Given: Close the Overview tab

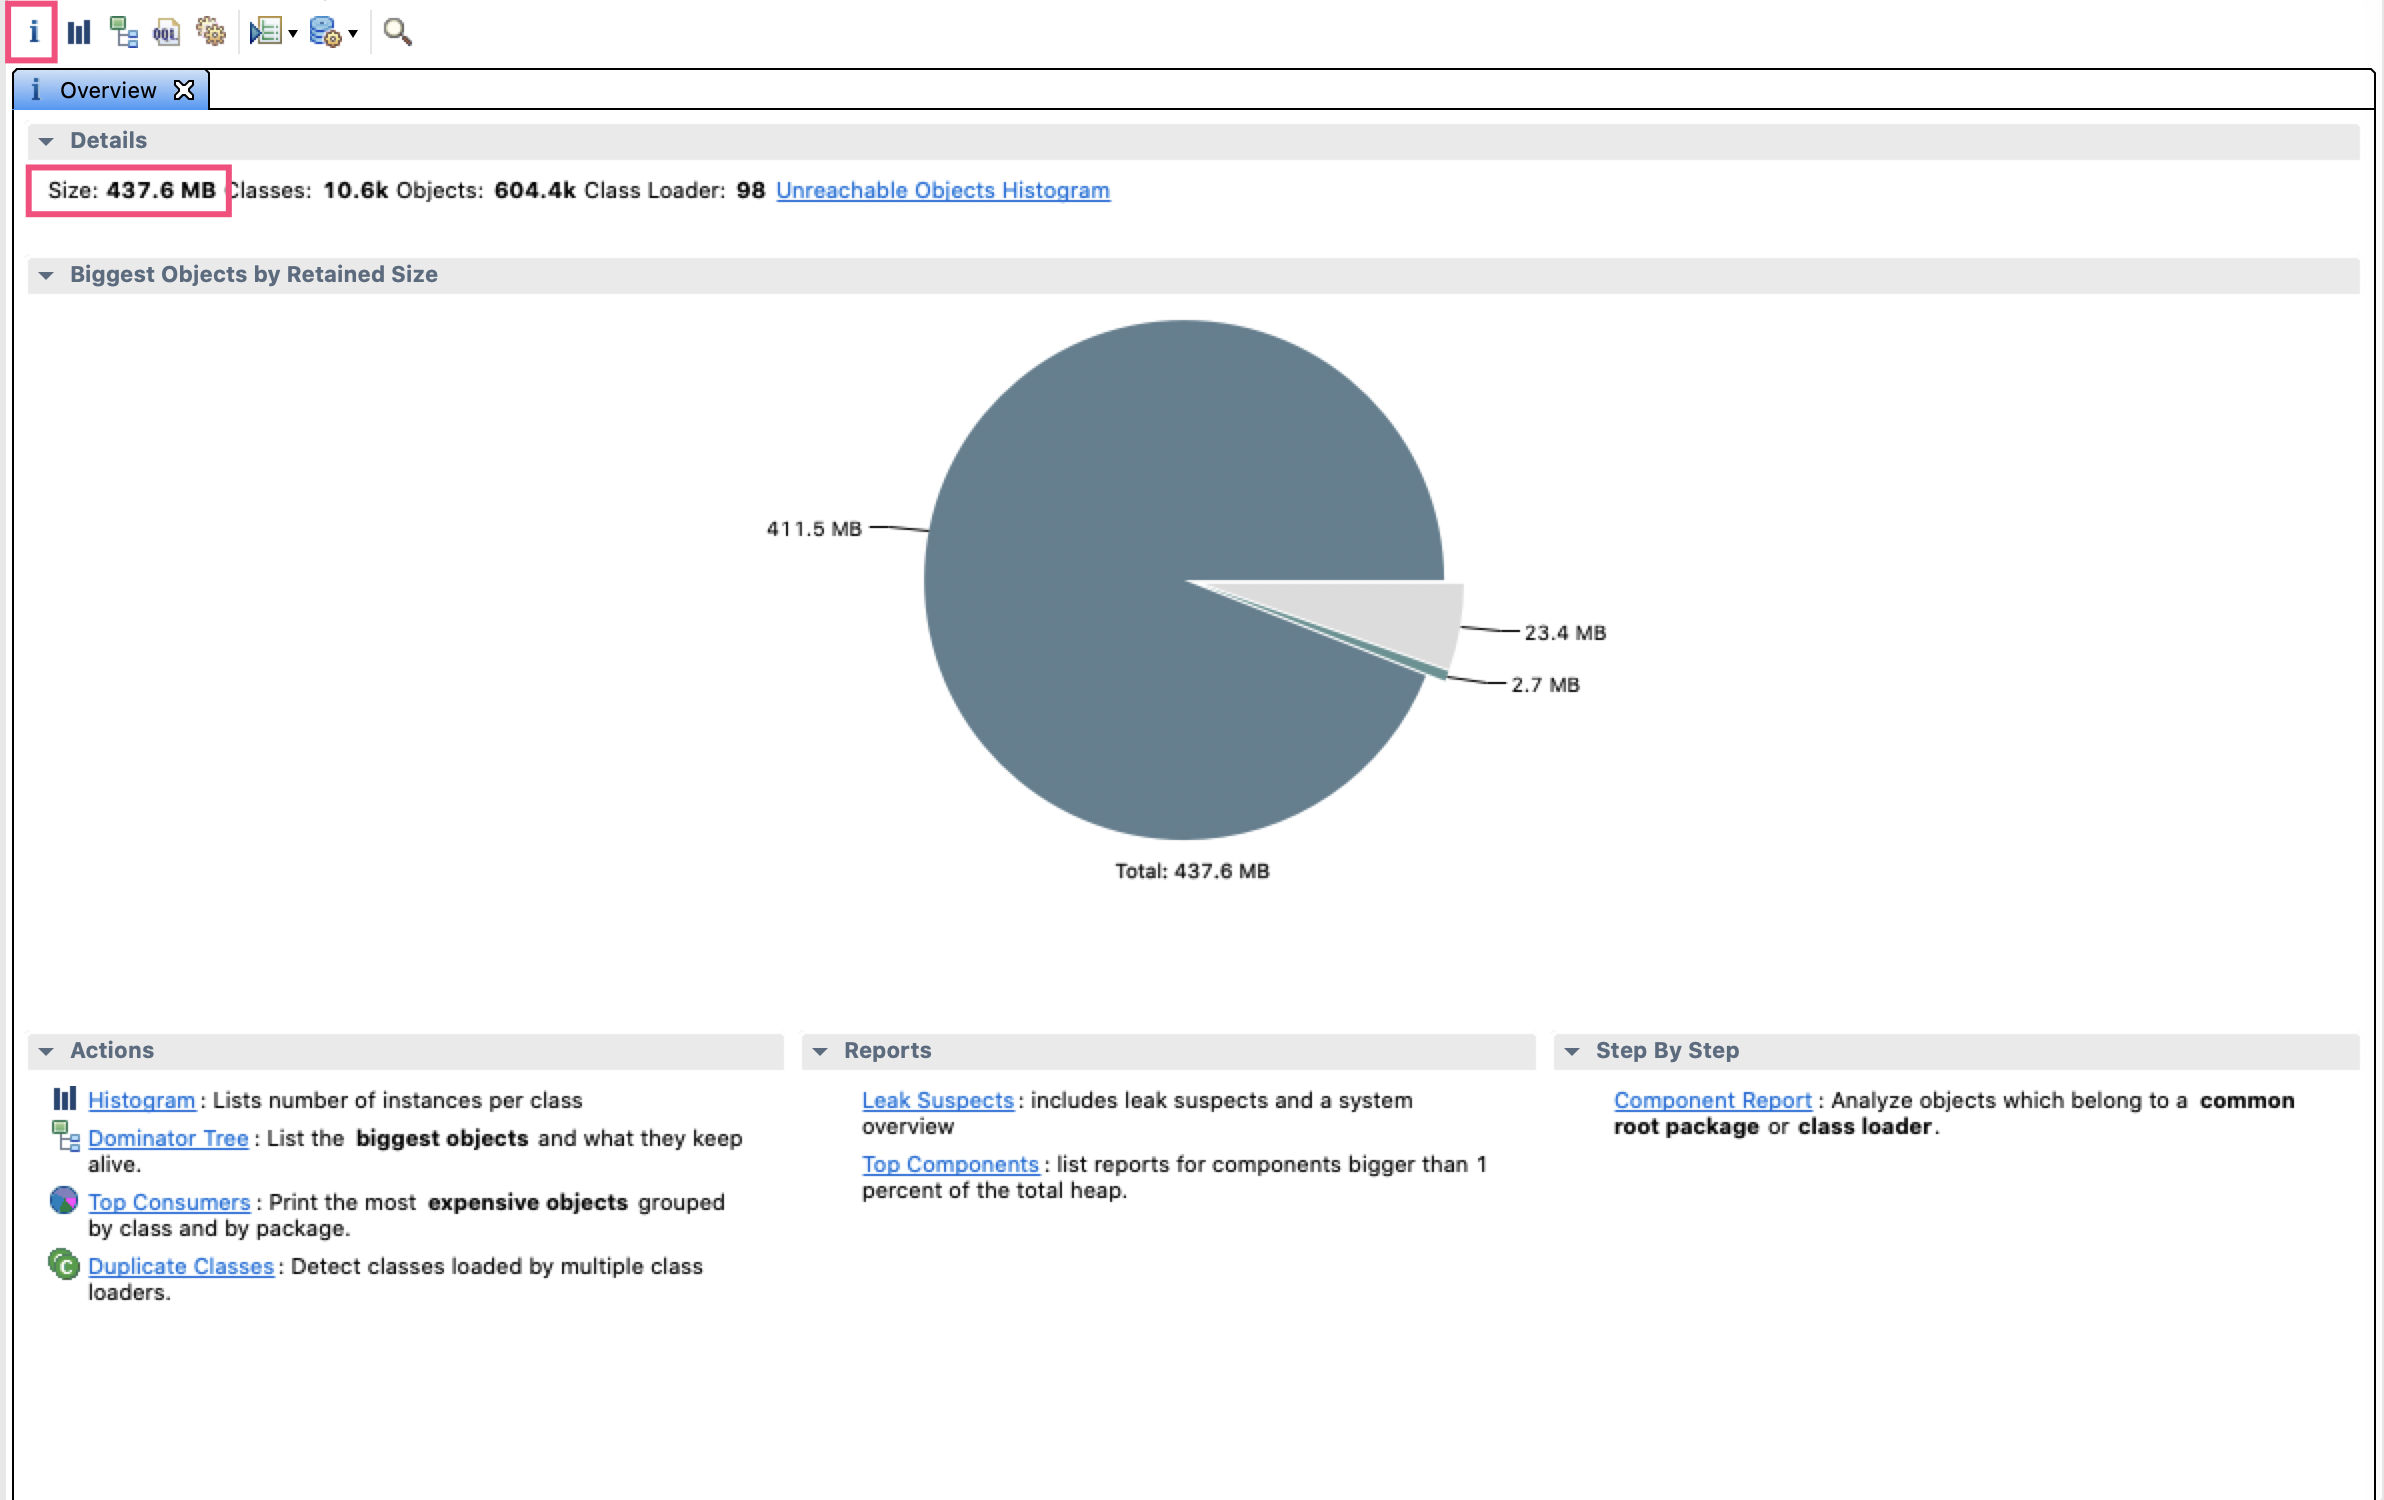Looking at the screenshot, I should click(184, 90).
